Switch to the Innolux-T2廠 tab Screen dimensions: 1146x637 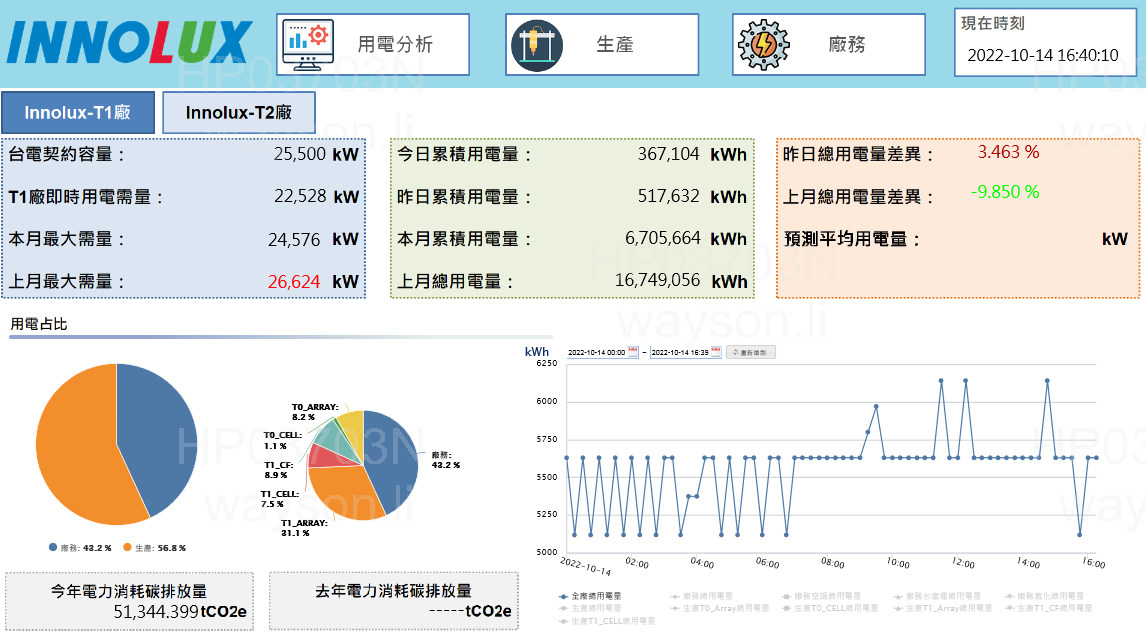(238, 112)
